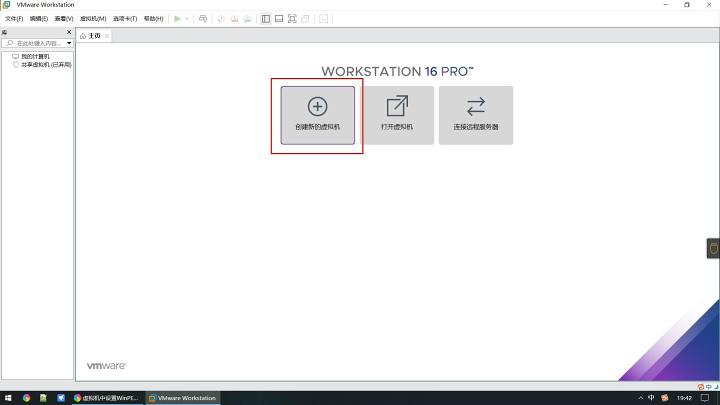Click the Send Ctrl+Alt+Del toolbar icon
Screen dimensions: 720x405
203,19
